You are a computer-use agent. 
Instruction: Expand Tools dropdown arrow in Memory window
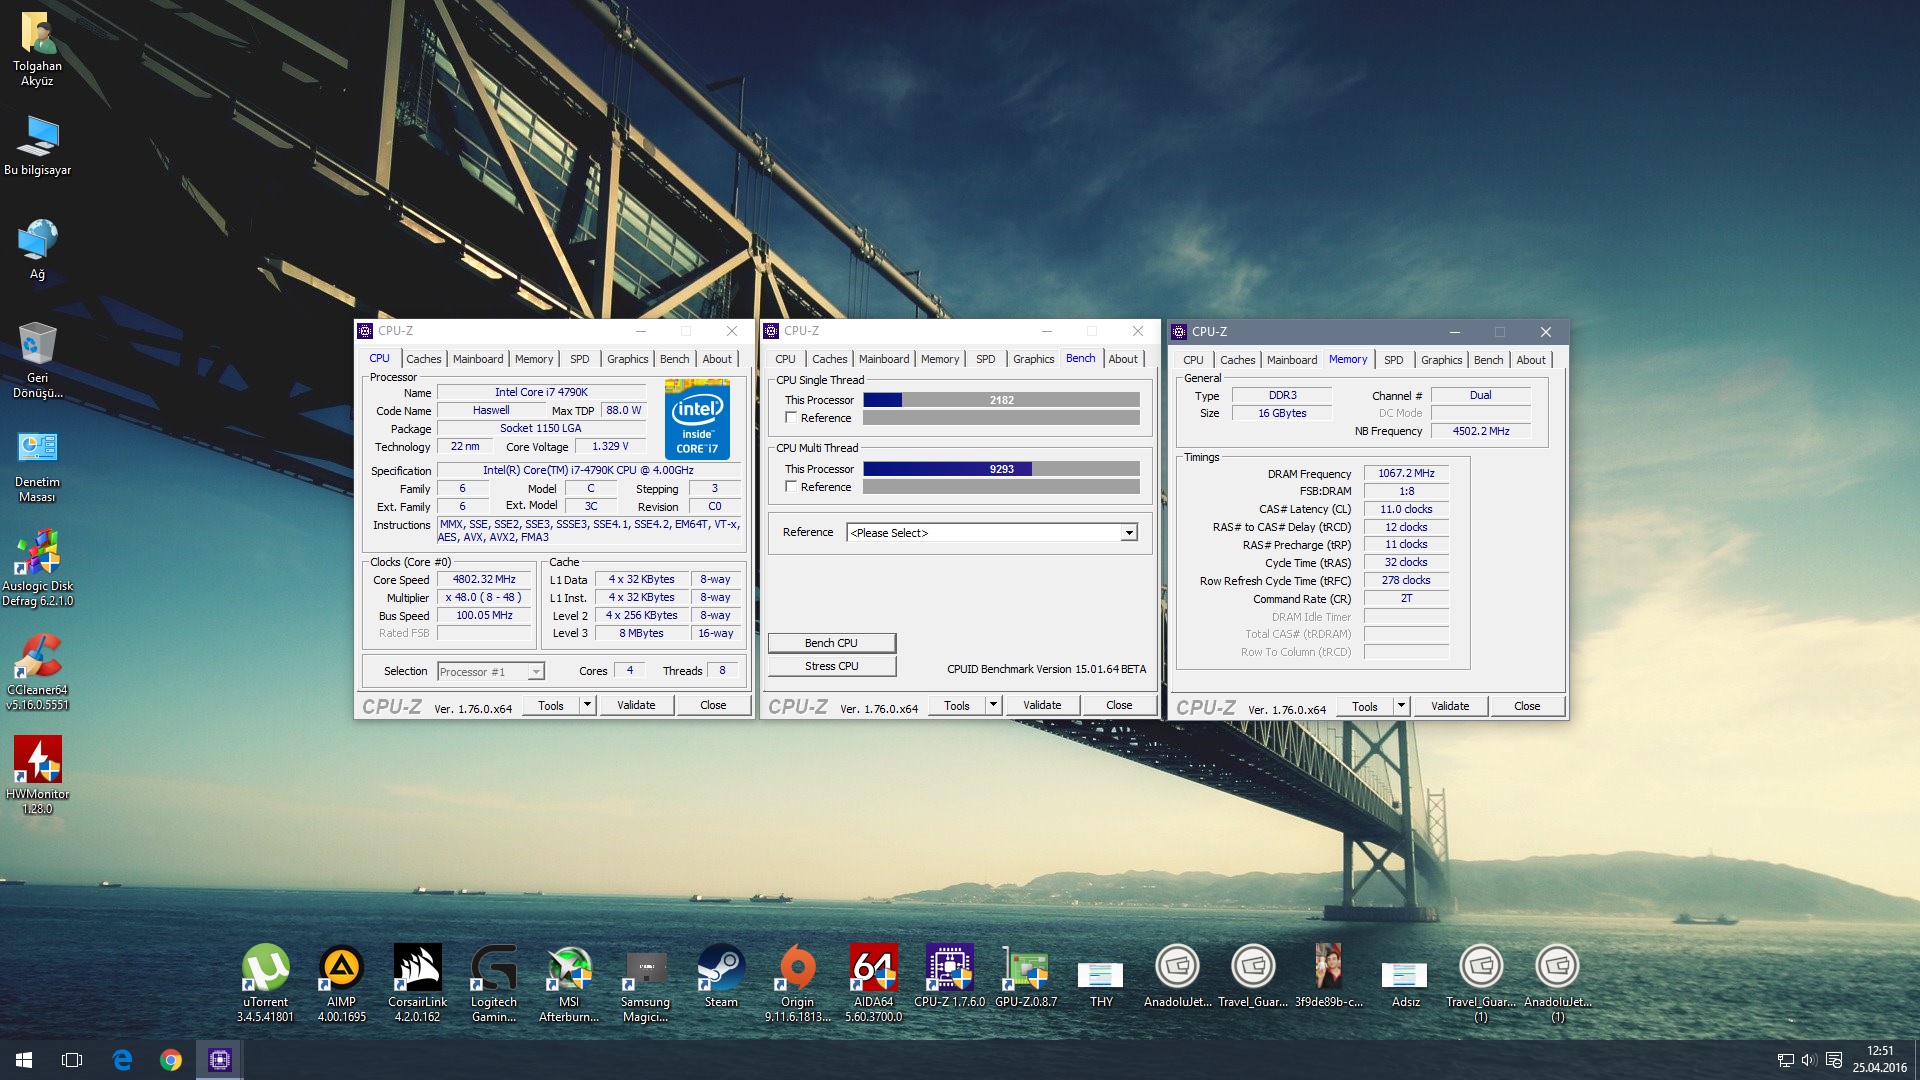click(x=1401, y=706)
